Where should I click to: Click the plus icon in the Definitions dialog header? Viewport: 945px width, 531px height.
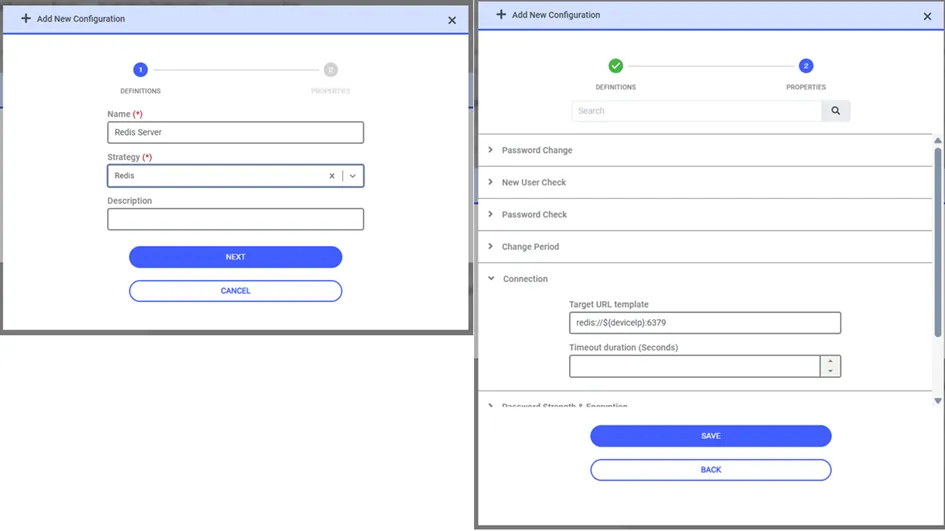click(x=26, y=19)
